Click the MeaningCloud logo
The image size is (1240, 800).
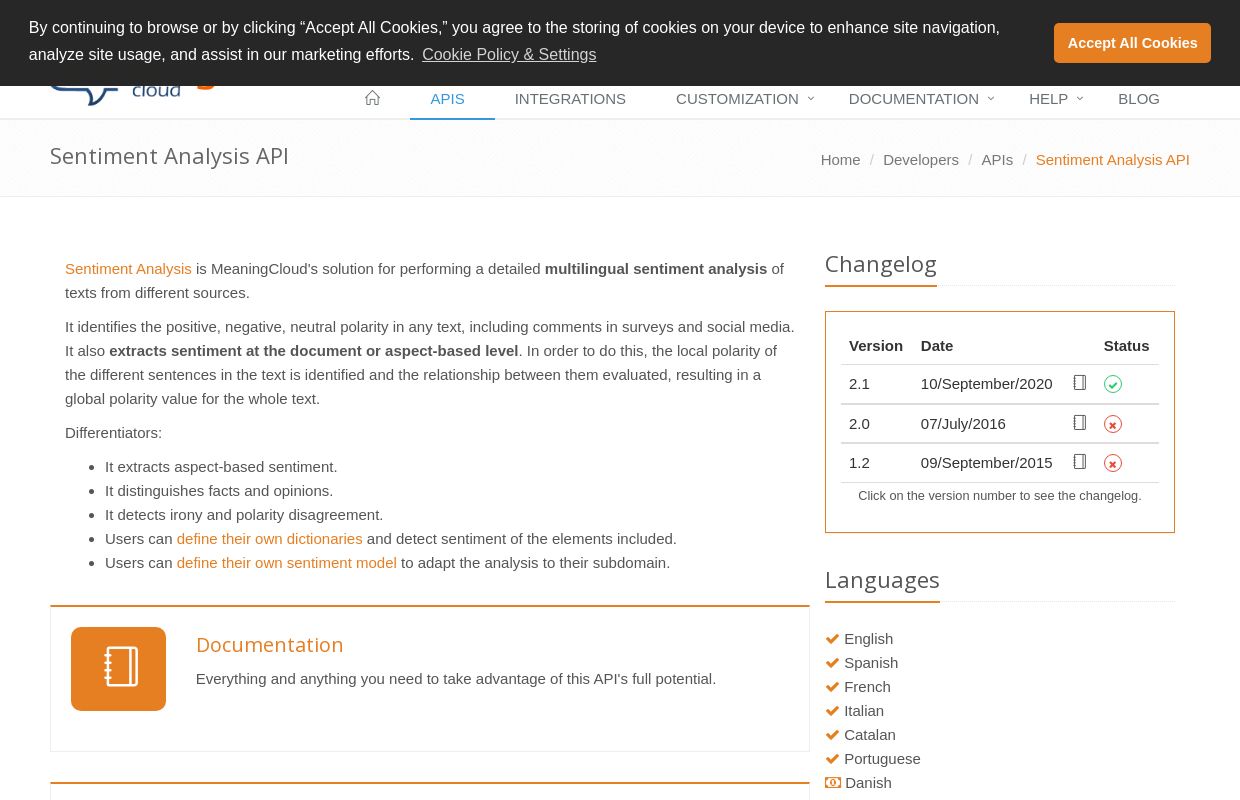(132, 94)
